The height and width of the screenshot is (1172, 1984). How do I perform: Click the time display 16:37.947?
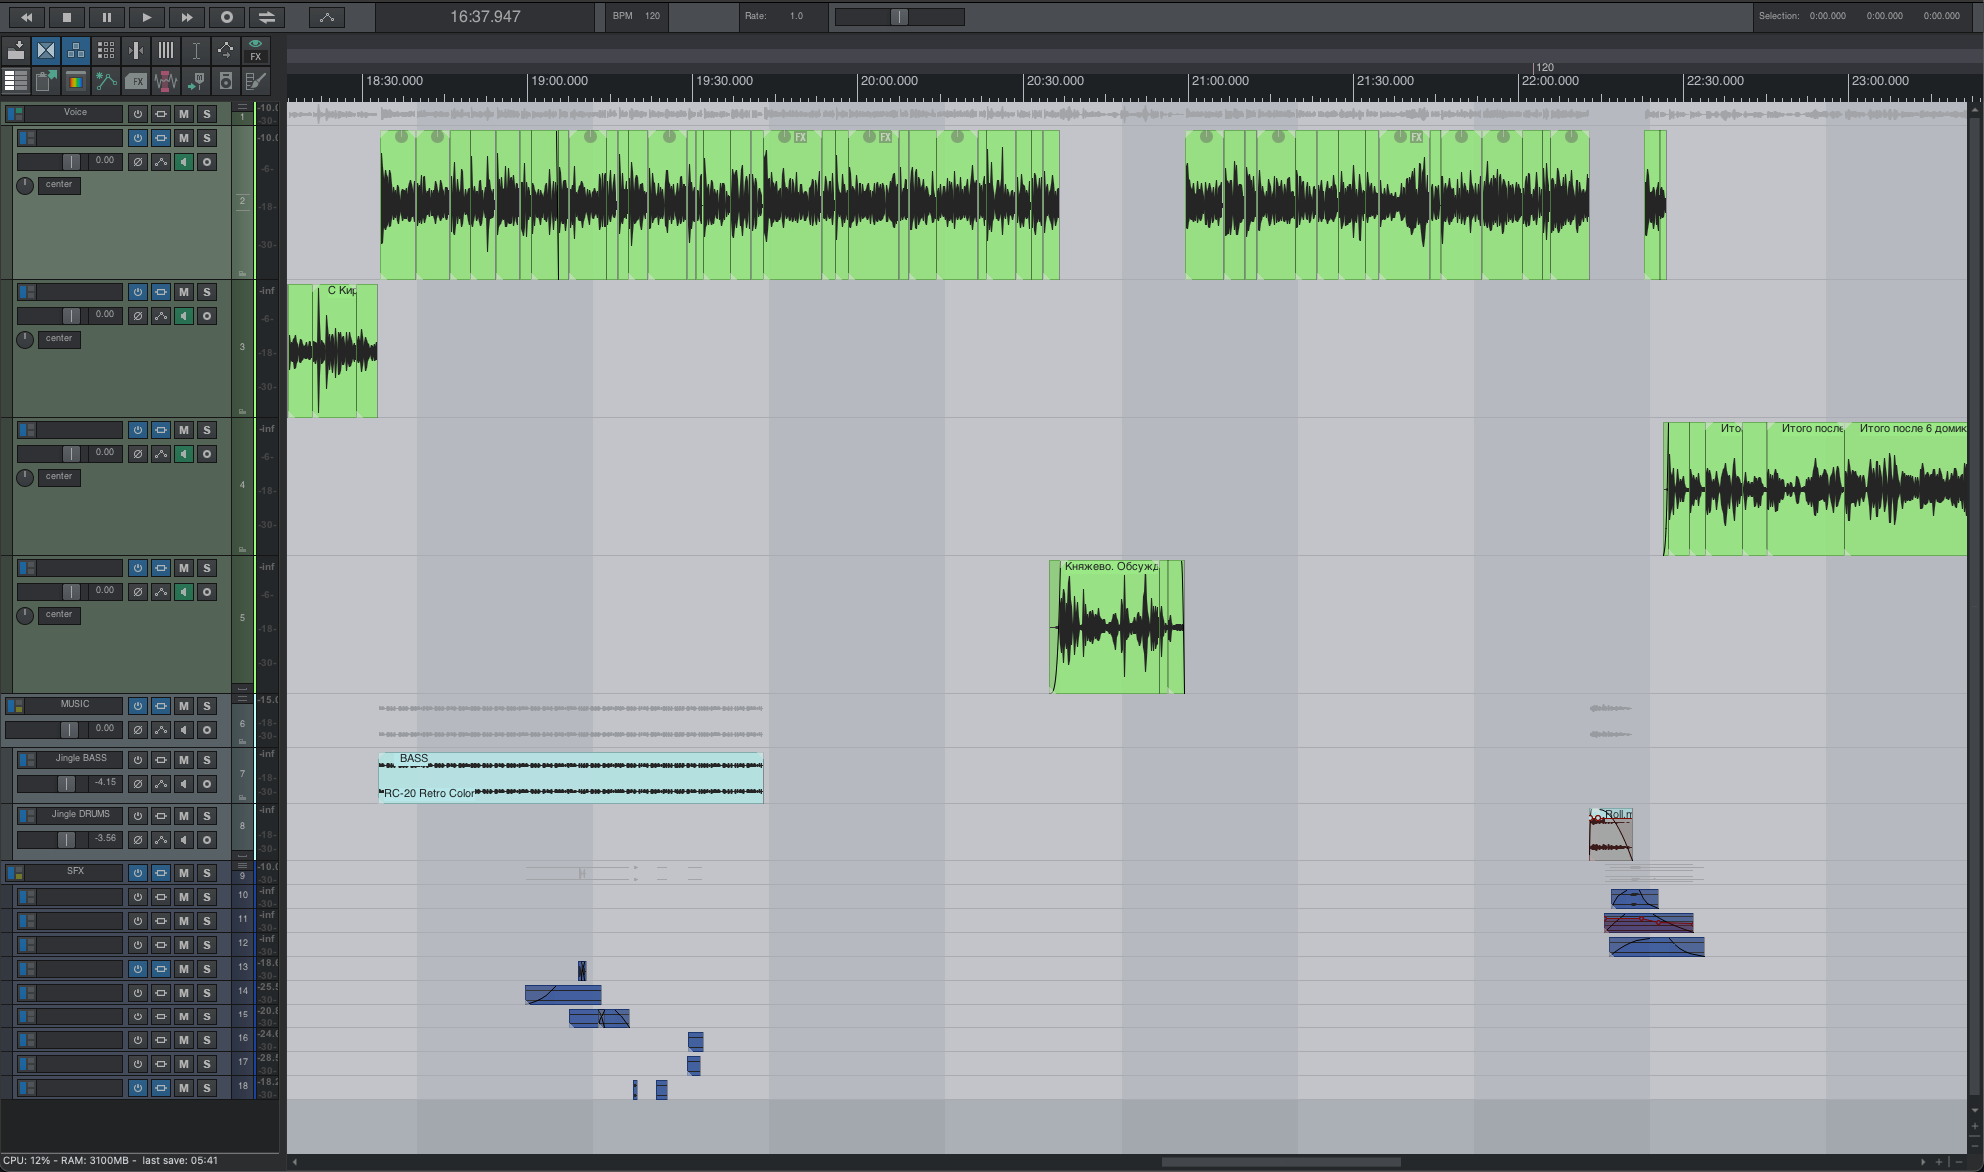(x=485, y=17)
